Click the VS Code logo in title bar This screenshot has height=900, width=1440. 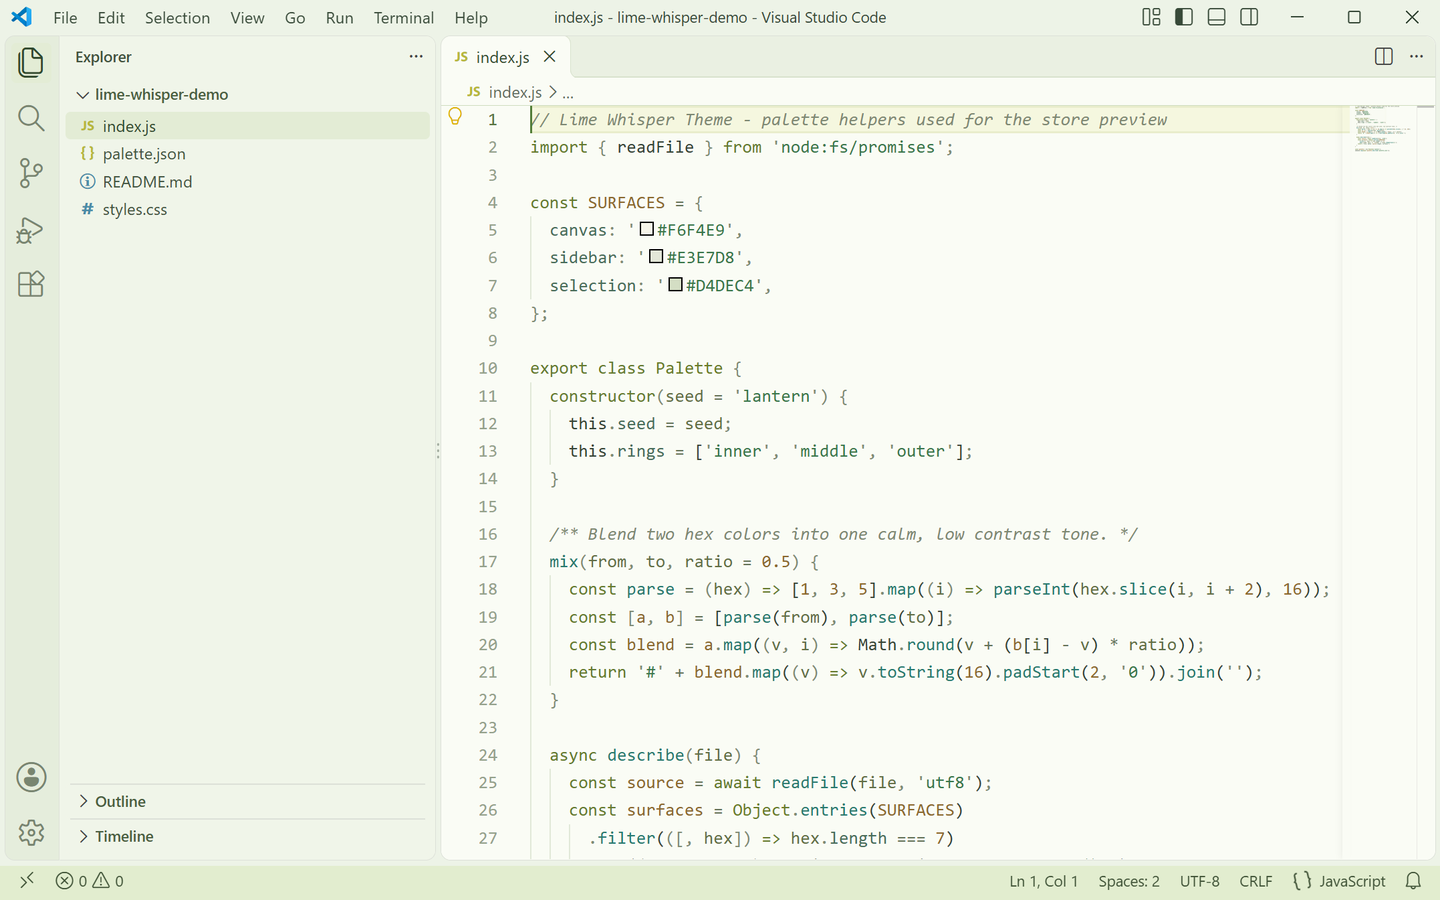click(21, 17)
